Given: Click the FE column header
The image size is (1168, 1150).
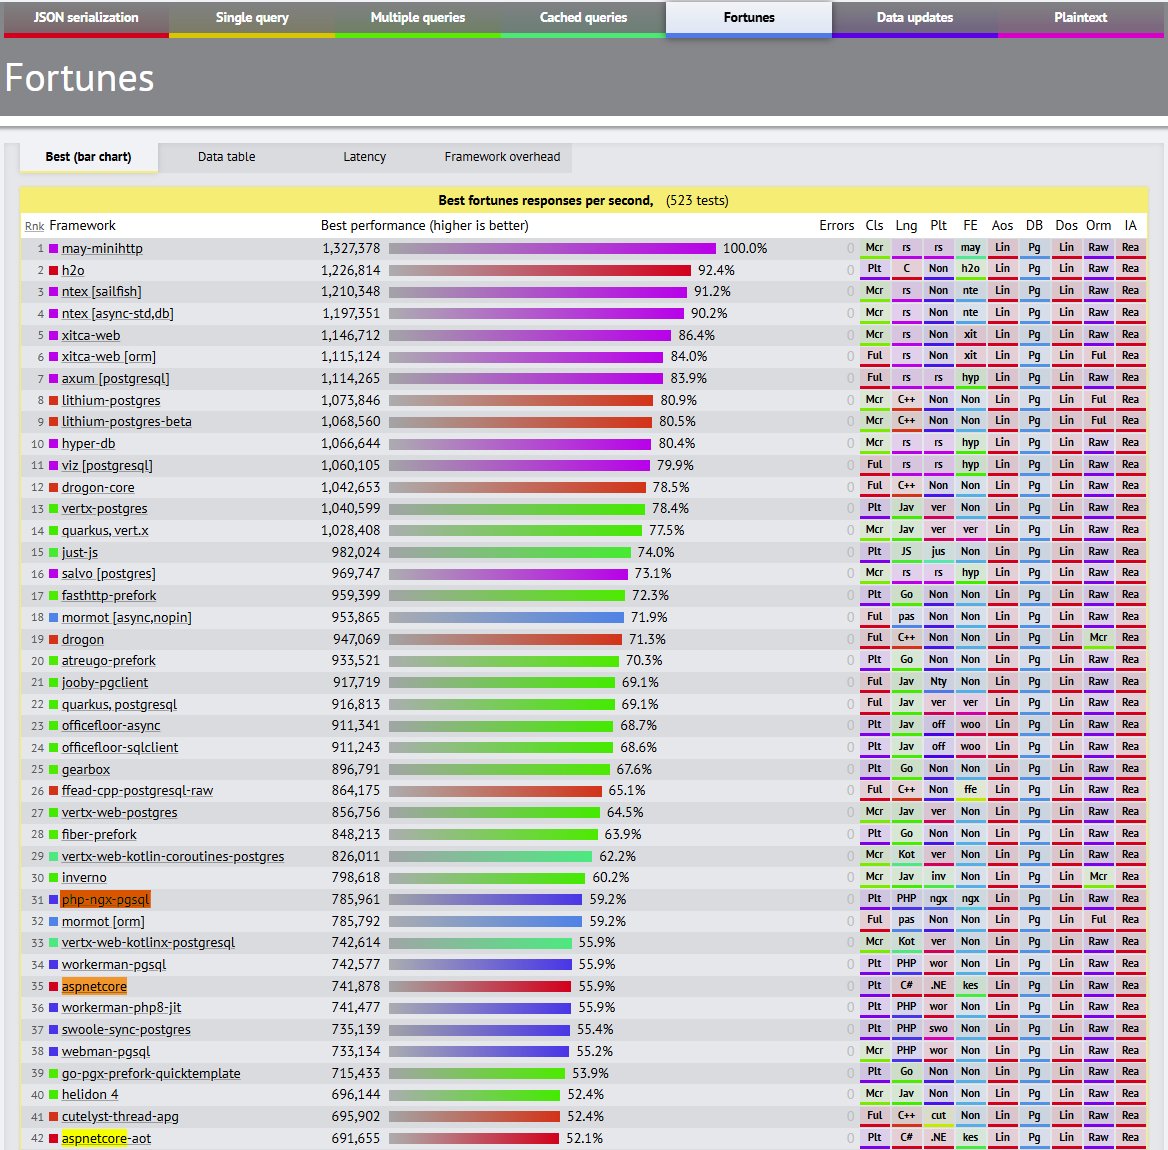Looking at the screenshot, I should (970, 226).
